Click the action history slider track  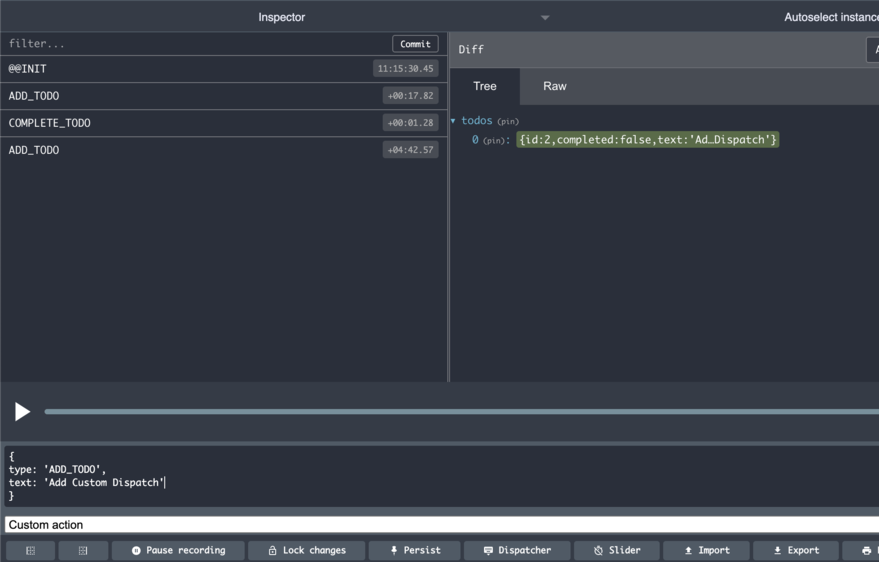(461, 412)
